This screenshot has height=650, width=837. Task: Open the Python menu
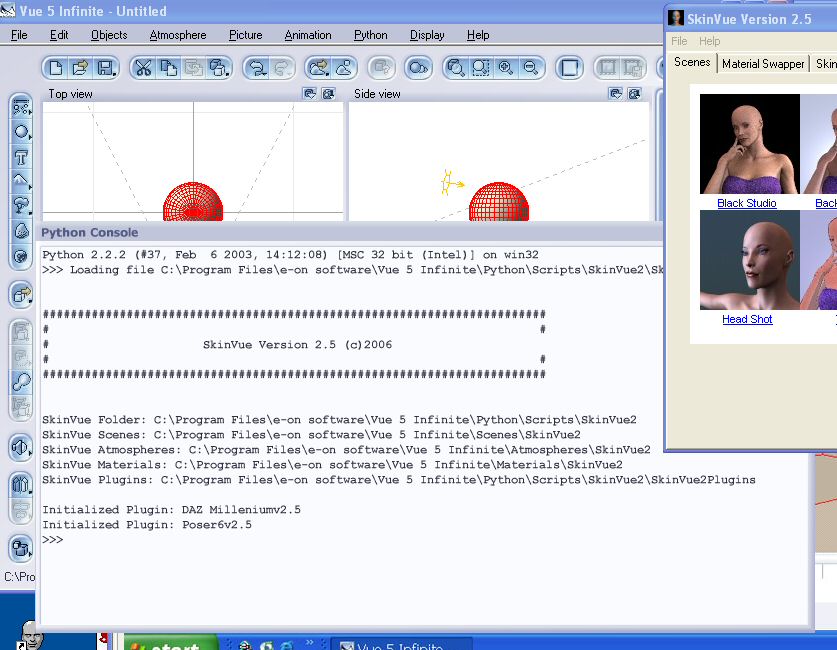[x=370, y=35]
